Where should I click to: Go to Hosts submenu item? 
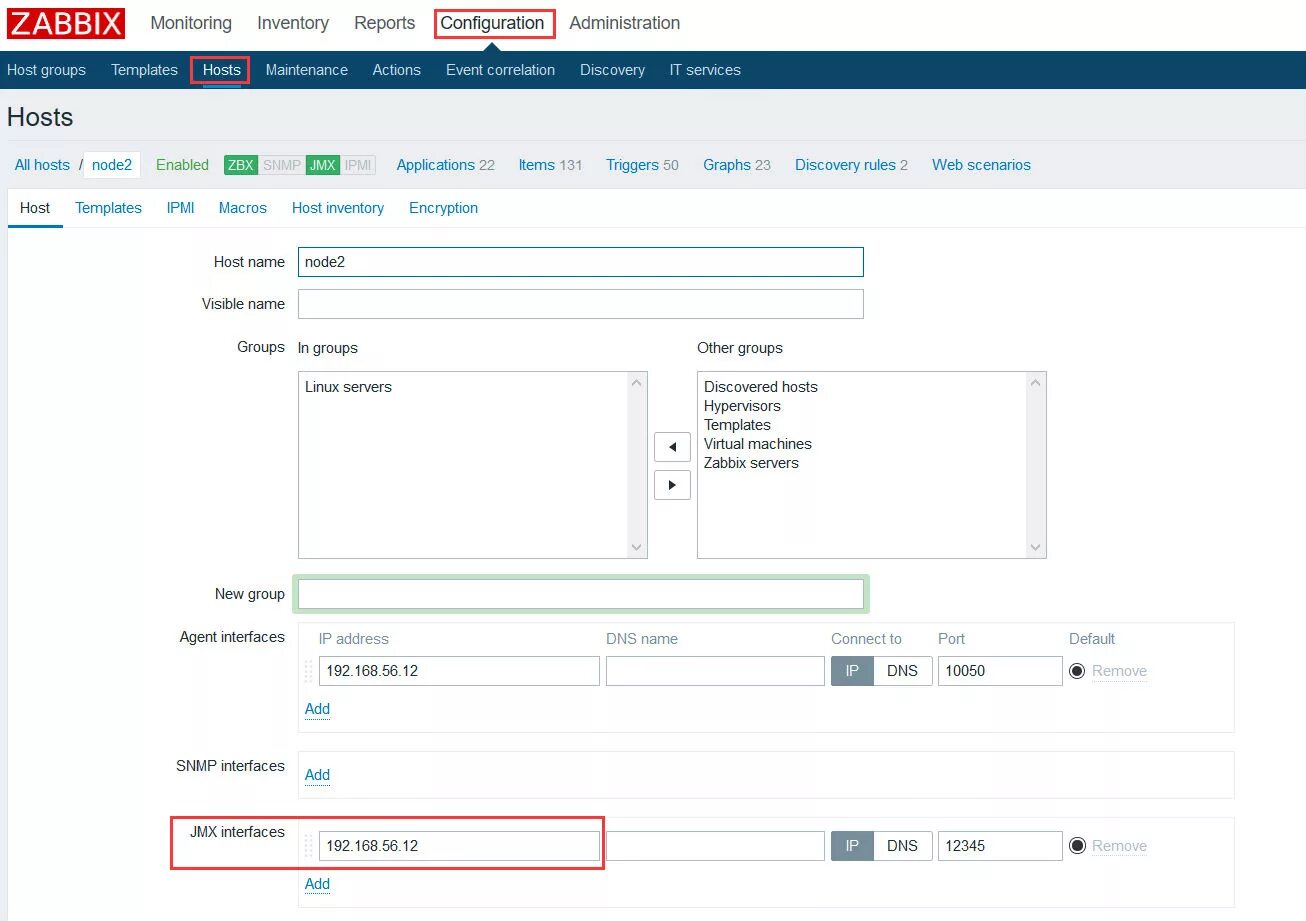[221, 70]
